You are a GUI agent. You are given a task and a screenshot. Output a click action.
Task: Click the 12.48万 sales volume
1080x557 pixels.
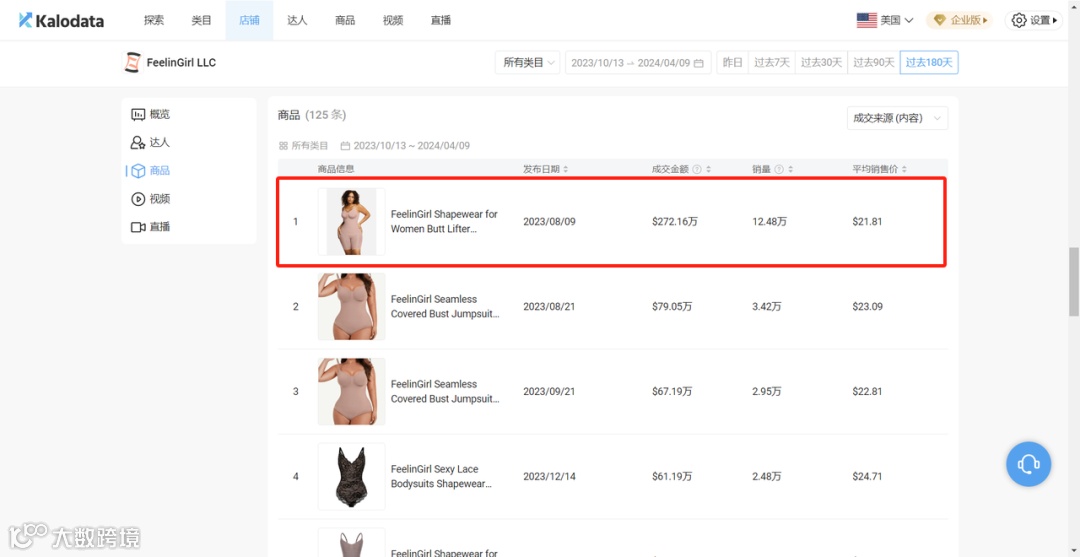click(770, 222)
